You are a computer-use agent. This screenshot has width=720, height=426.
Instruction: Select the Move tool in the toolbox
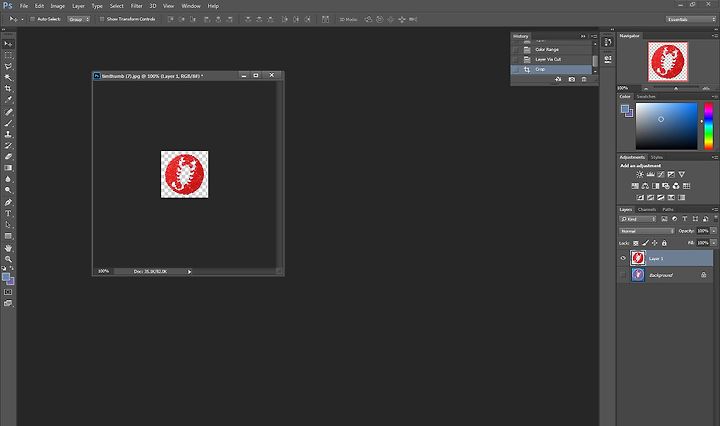coord(8,44)
